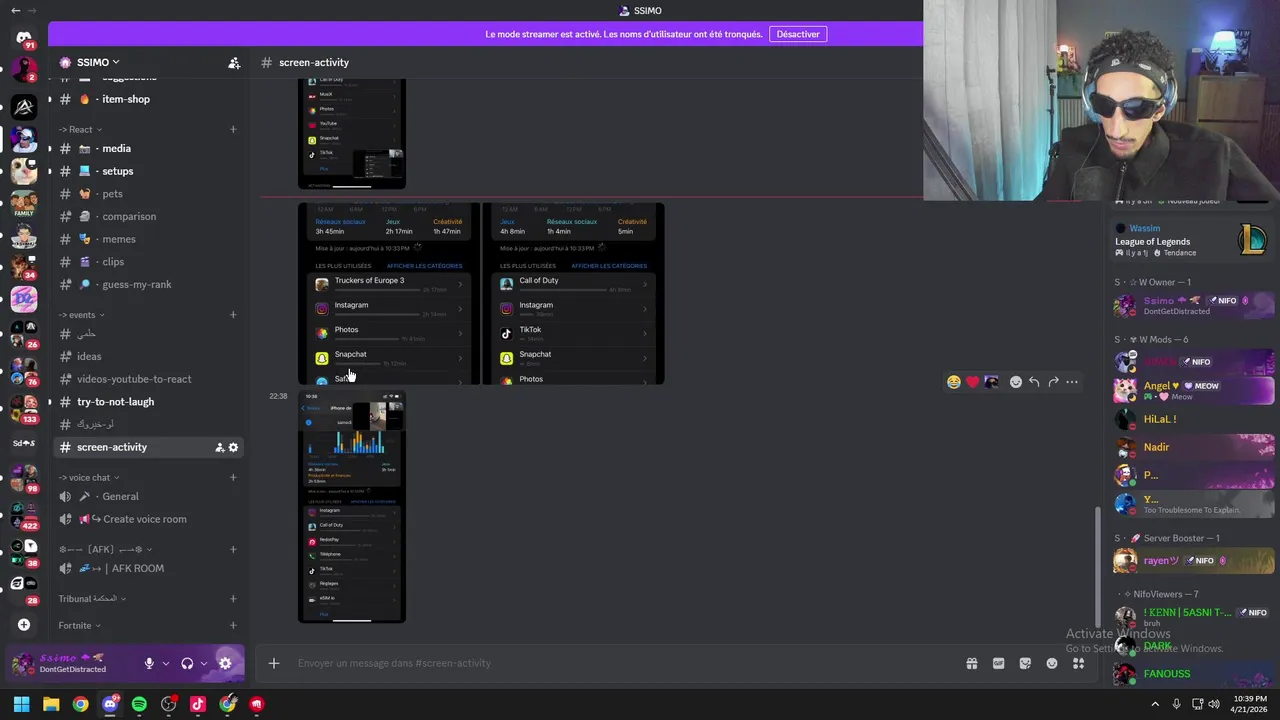The height and width of the screenshot is (720, 1280).
Task: Open add reaction smiley on message
Action: coord(1016,382)
